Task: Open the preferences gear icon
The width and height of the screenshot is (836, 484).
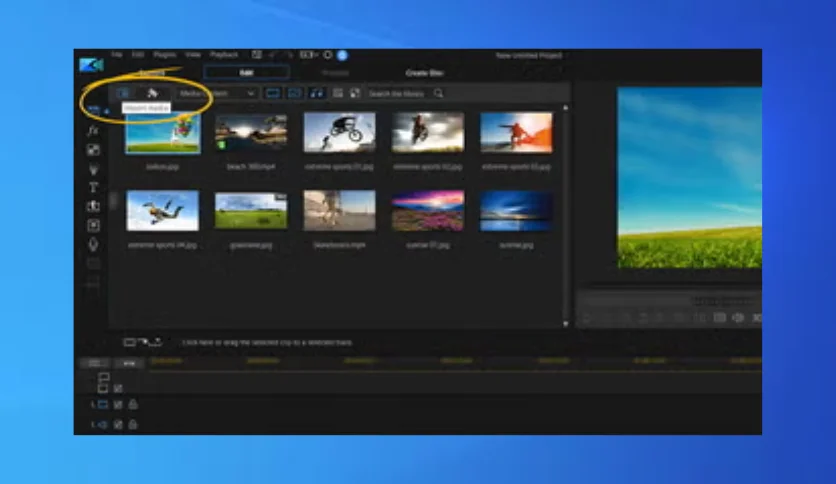Action: [328, 55]
